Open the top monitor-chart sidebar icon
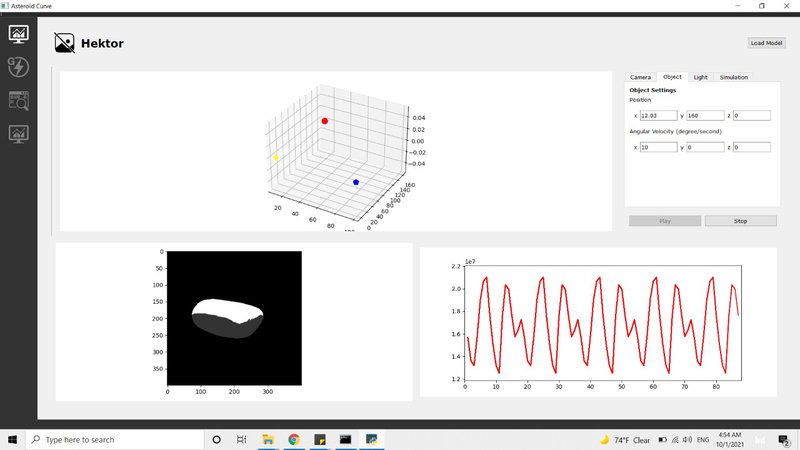 [x=18, y=34]
